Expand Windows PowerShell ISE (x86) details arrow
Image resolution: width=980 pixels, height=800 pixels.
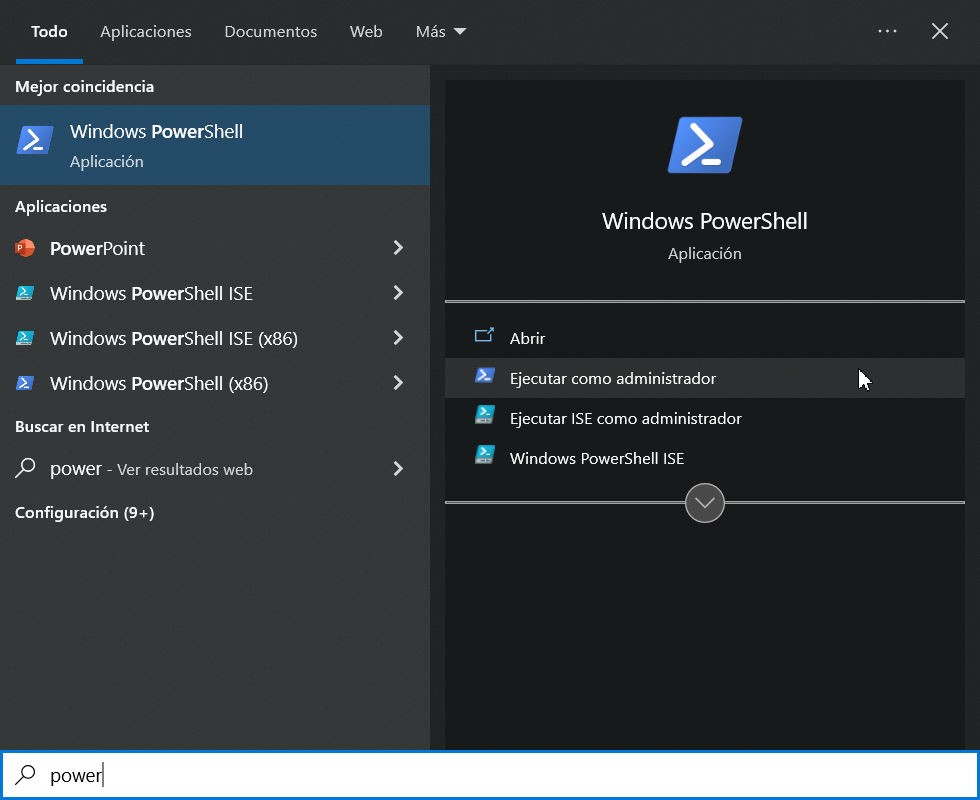point(398,338)
